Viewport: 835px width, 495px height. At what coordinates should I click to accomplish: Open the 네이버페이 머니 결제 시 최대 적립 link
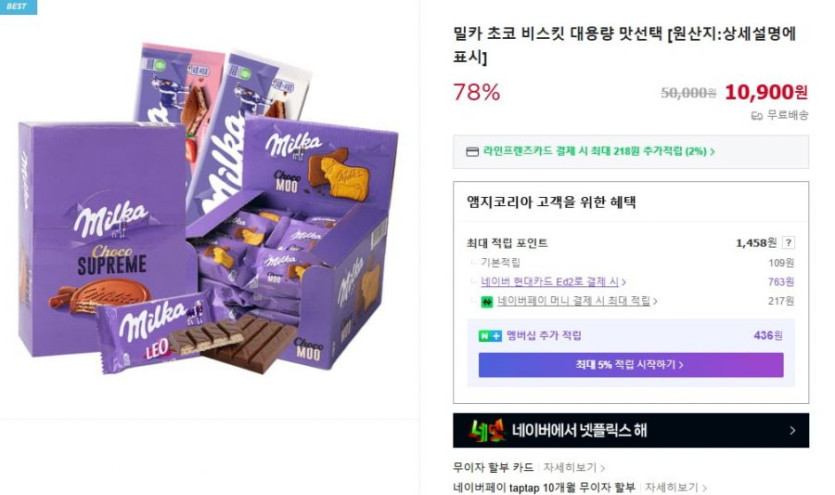point(577,301)
